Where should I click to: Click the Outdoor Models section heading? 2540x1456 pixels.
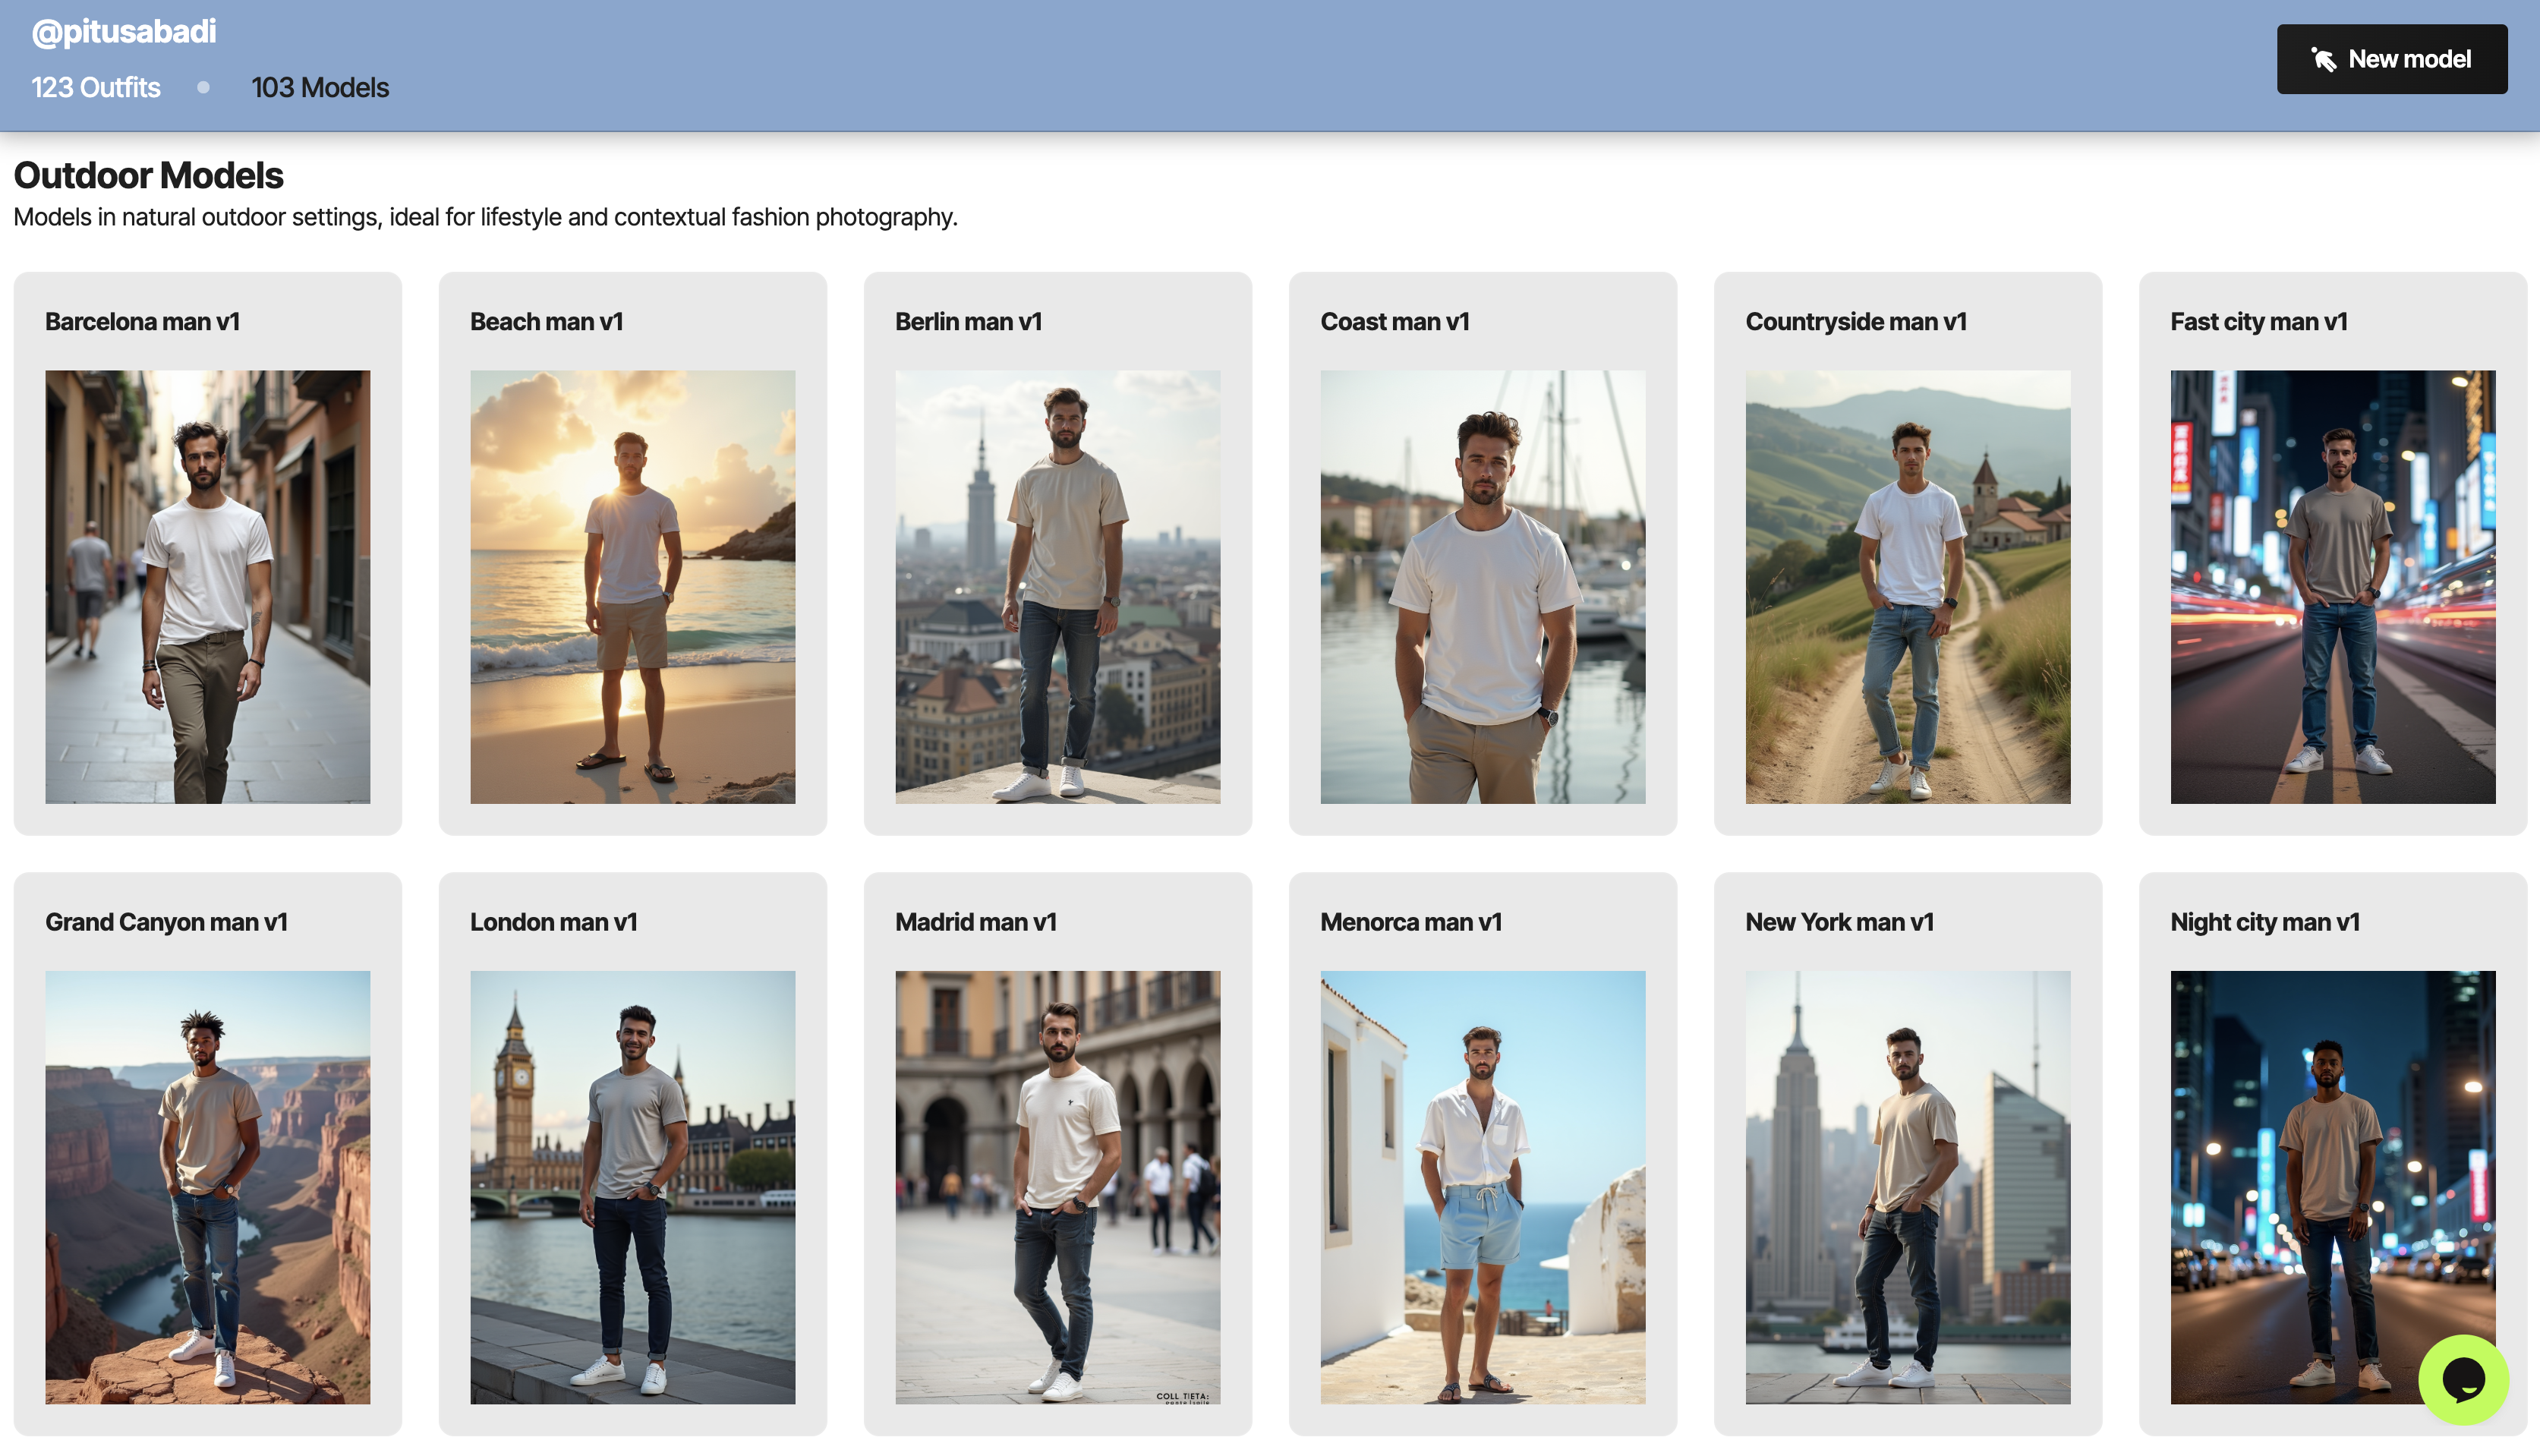point(148,176)
